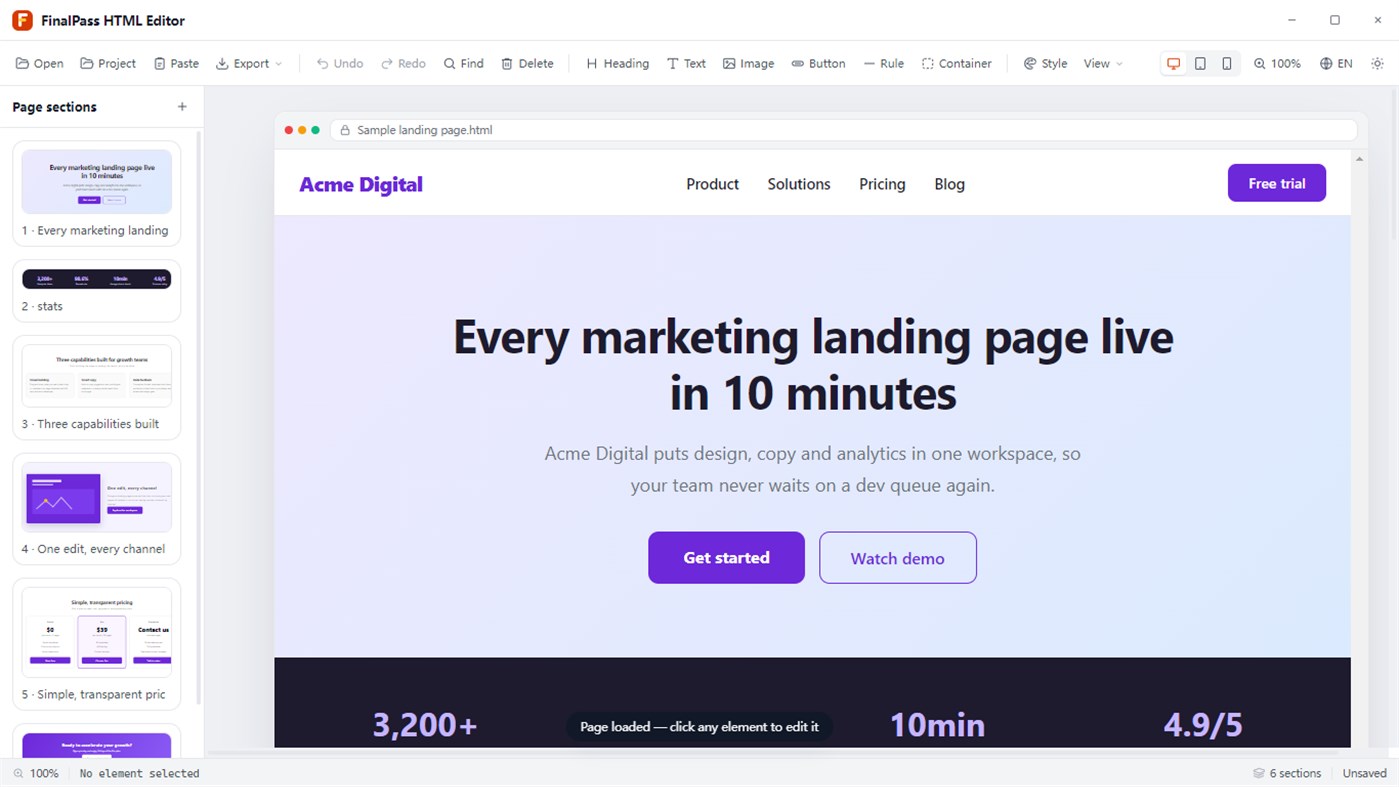The image size is (1399, 787).
Task: Go to Pricing in page nav
Action: (882, 184)
